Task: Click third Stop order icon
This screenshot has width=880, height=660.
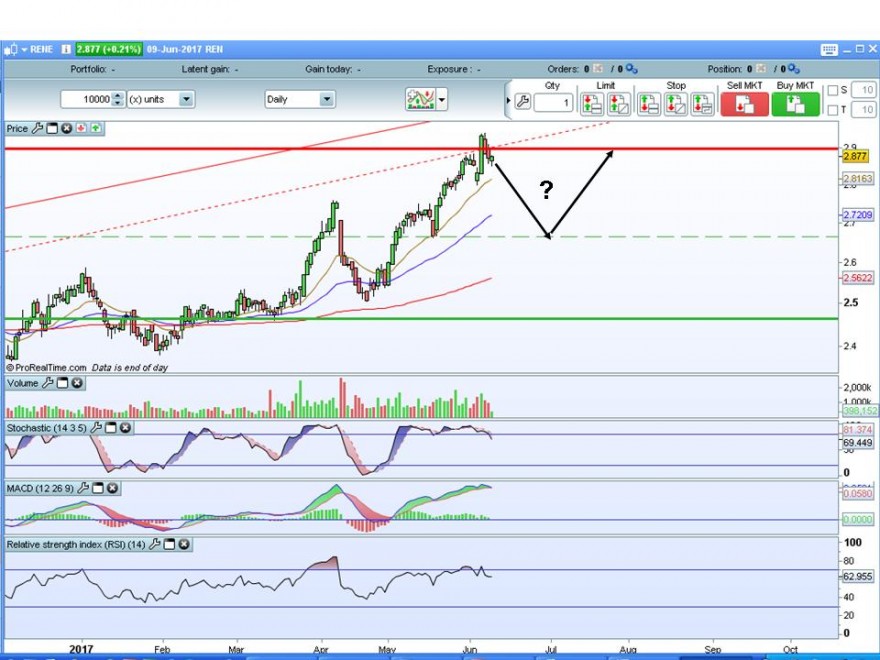Action: (x=703, y=104)
